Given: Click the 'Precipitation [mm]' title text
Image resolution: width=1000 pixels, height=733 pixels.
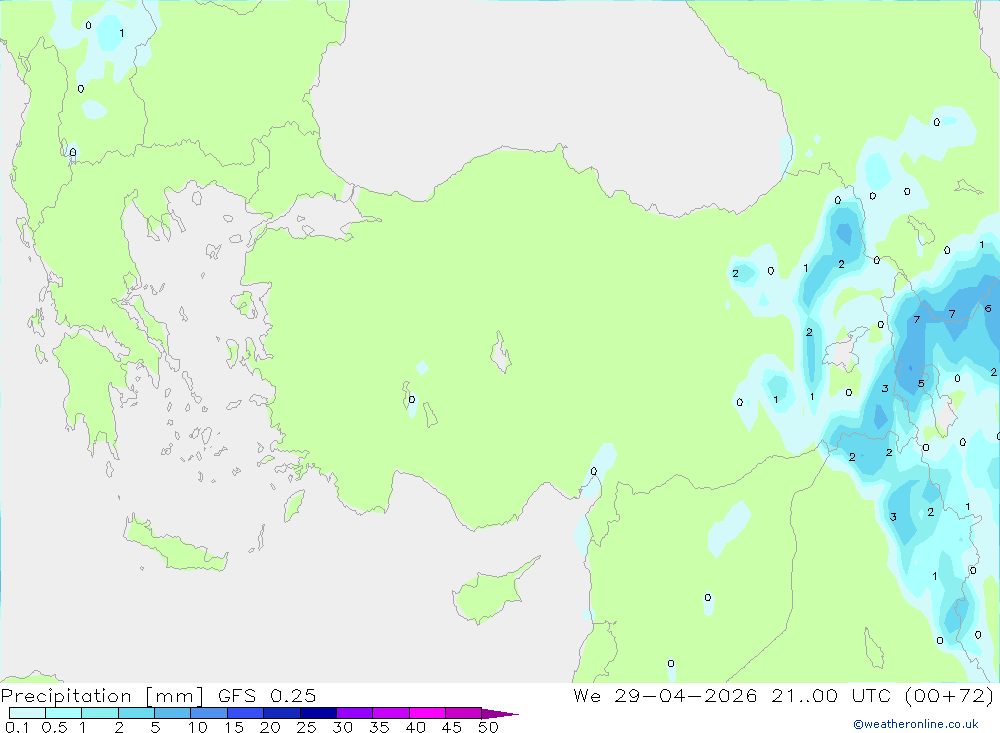Looking at the screenshot, I should click(x=102, y=696).
